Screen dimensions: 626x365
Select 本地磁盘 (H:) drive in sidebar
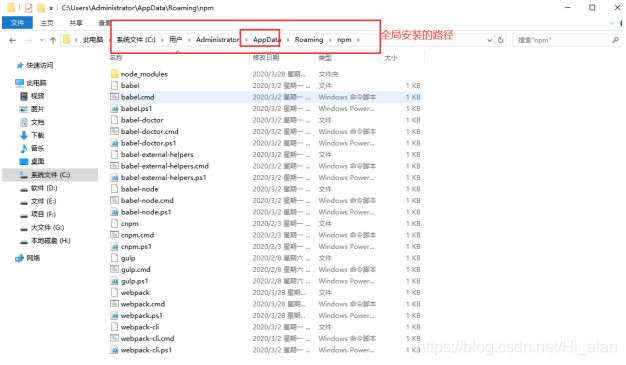[46, 241]
